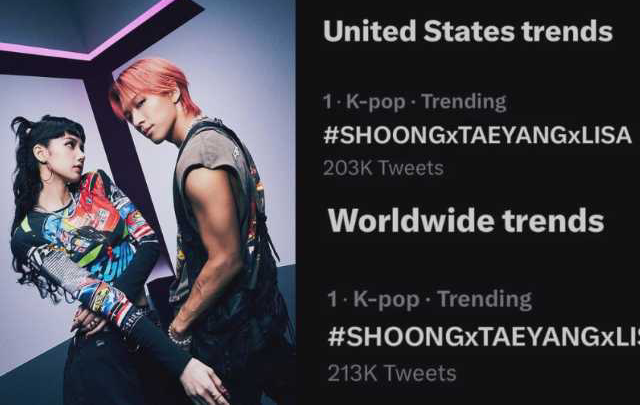Click rank number 1 in United States trend

click(326, 101)
